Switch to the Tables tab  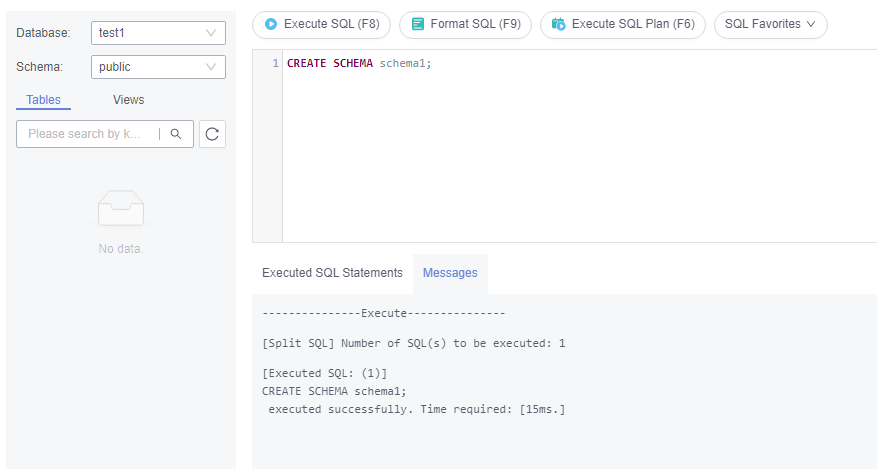pyautogui.click(x=43, y=100)
